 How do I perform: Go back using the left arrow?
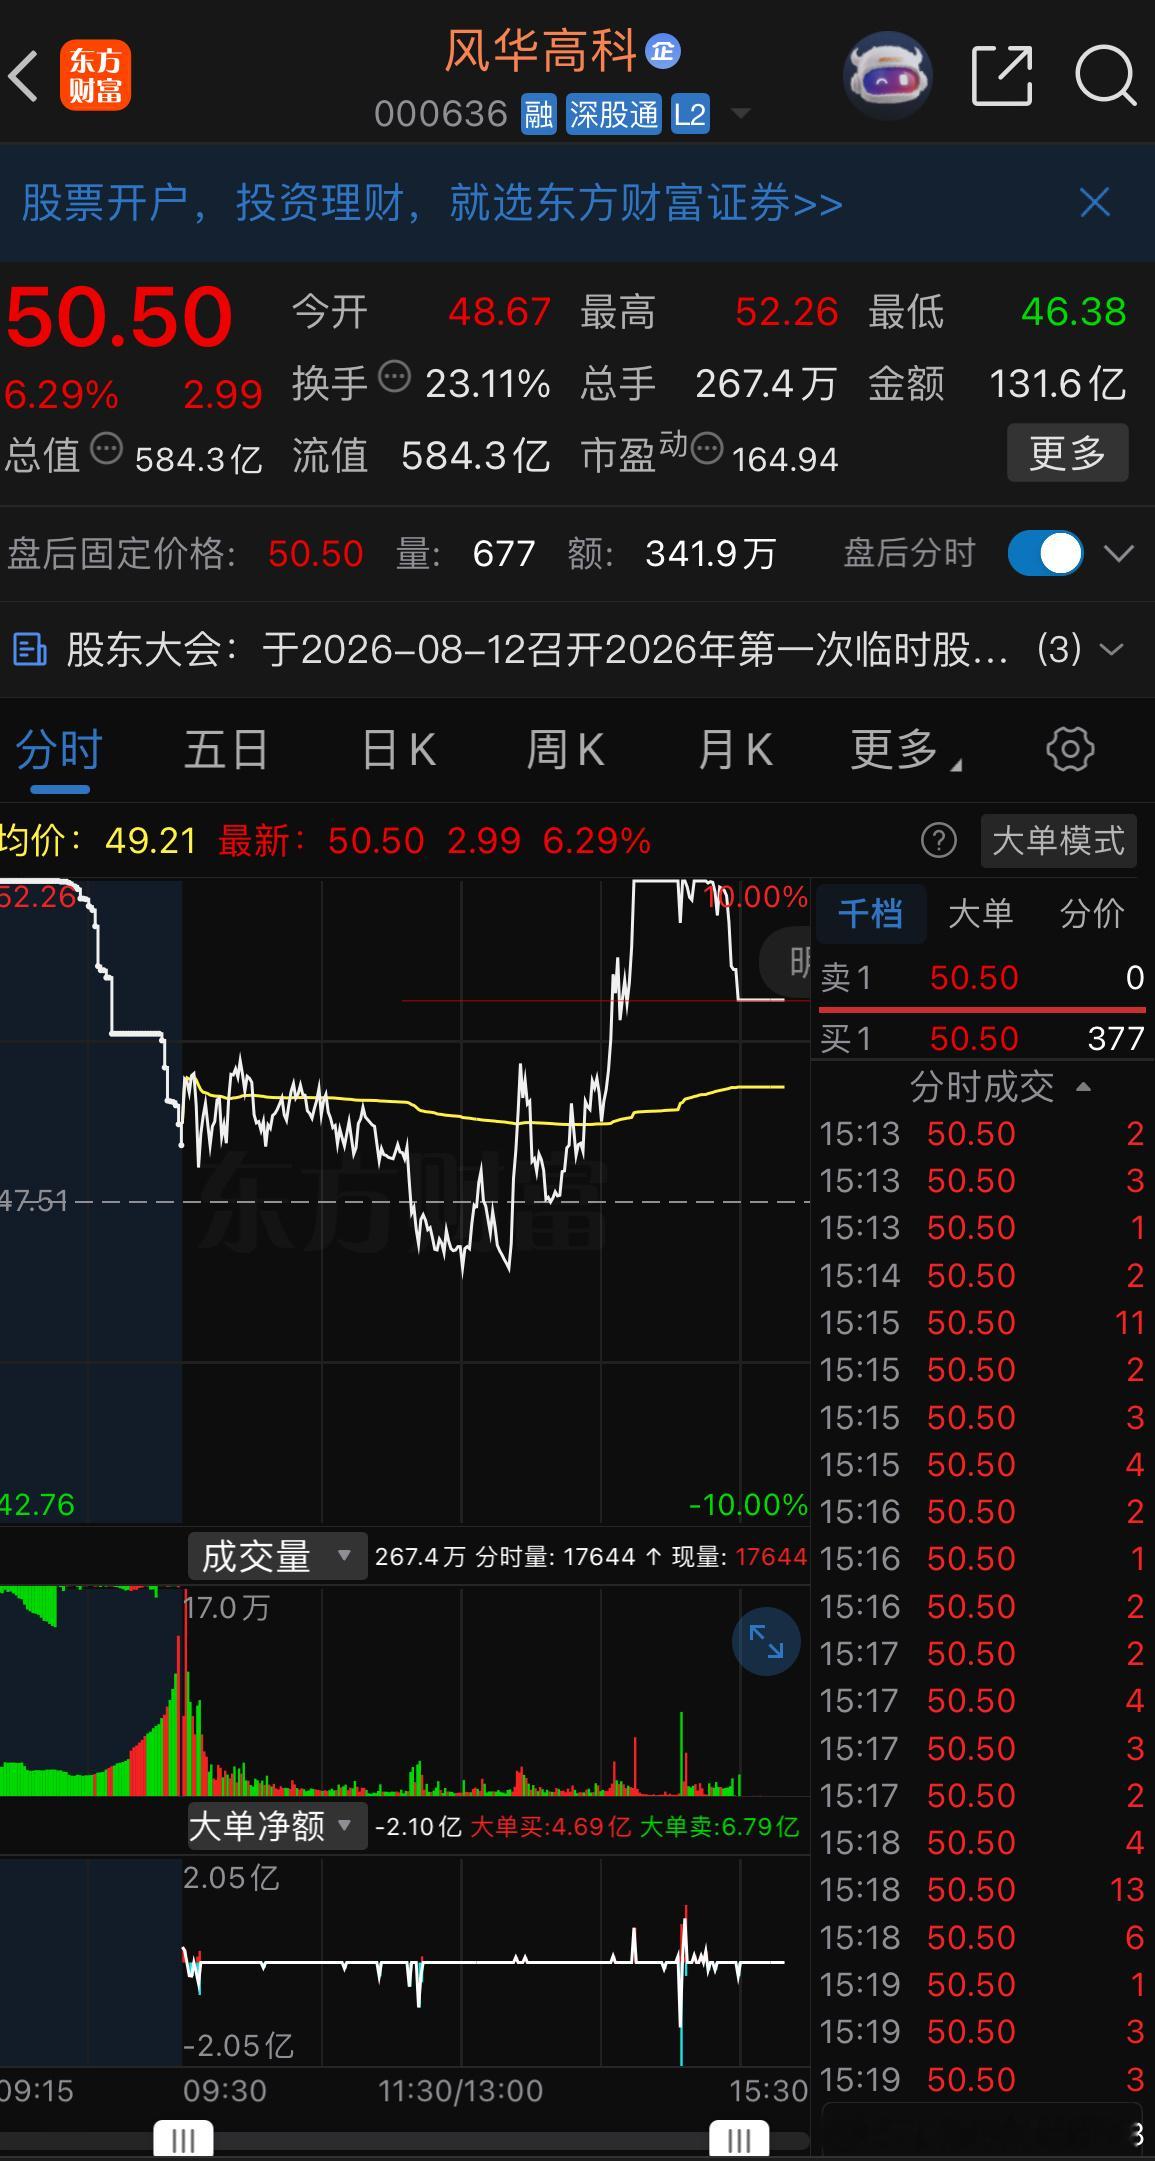coord(24,76)
